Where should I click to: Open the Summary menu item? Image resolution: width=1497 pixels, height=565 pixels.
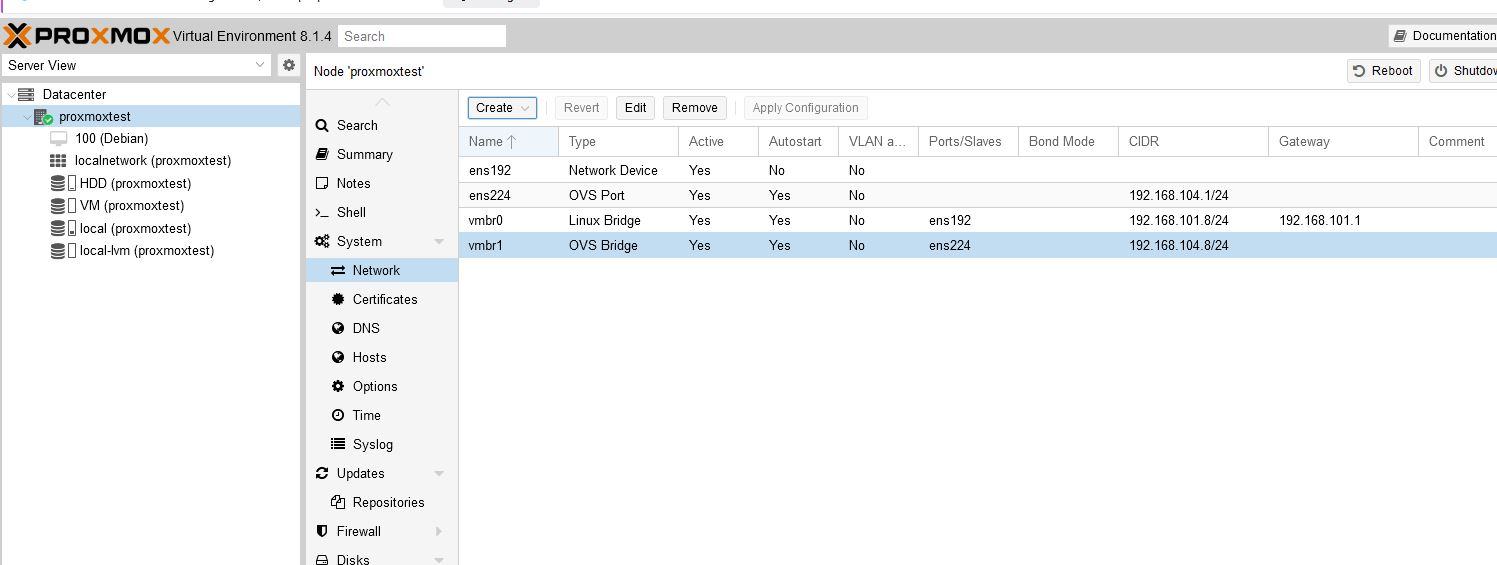click(x=382, y=154)
